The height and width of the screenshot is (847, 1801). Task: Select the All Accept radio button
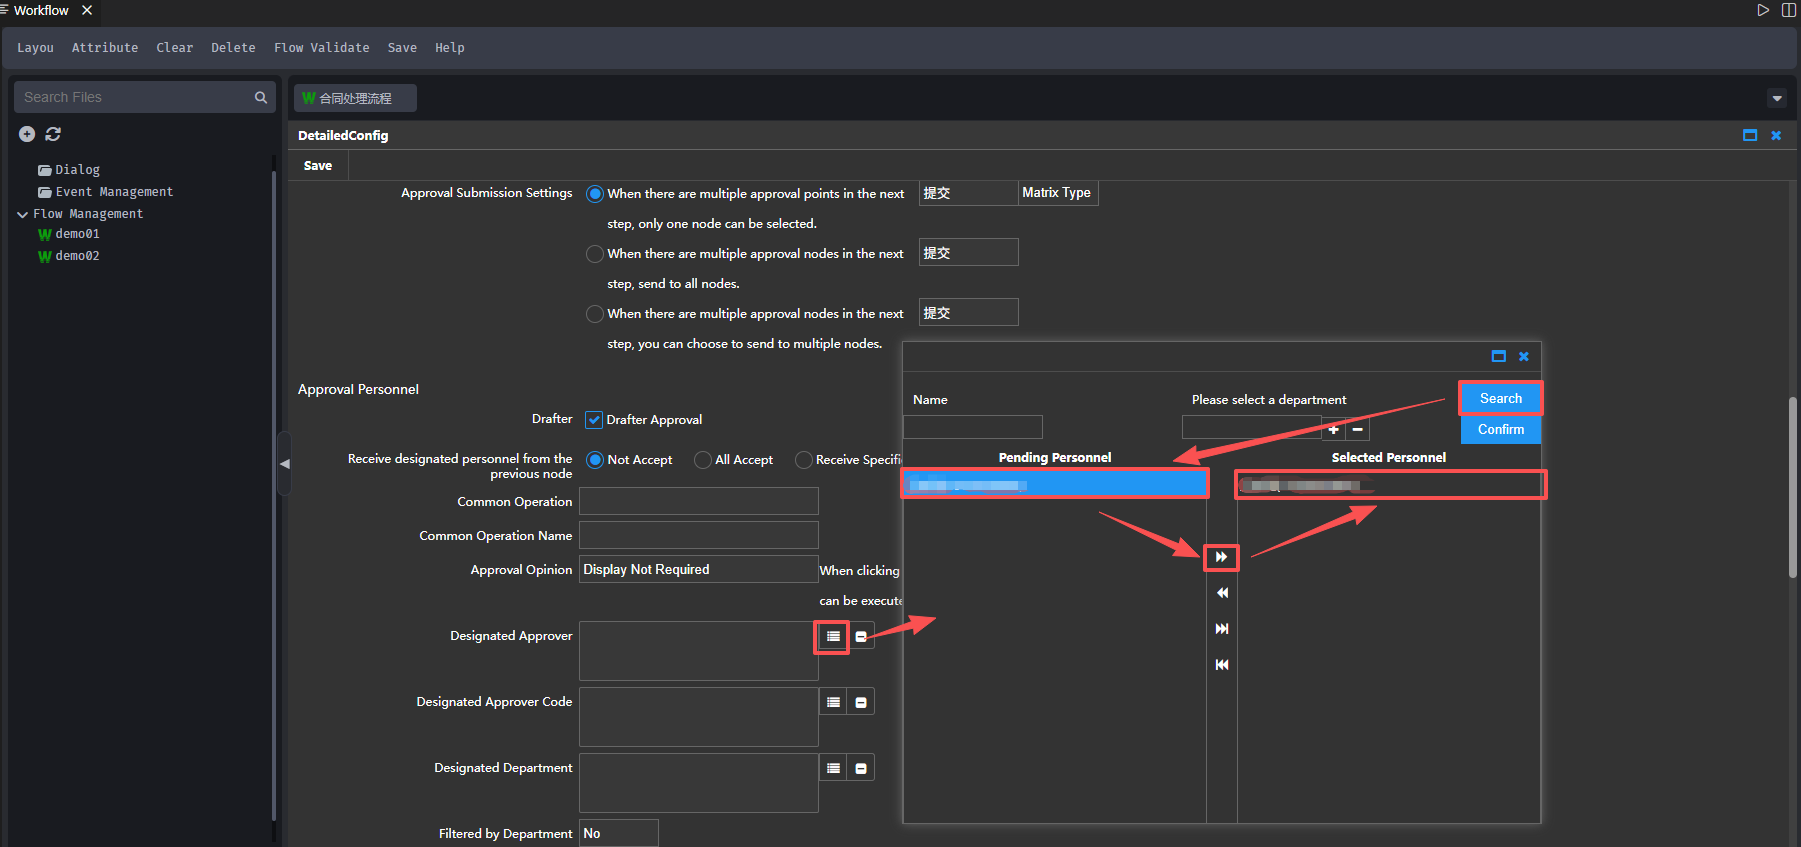coord(703,460)
